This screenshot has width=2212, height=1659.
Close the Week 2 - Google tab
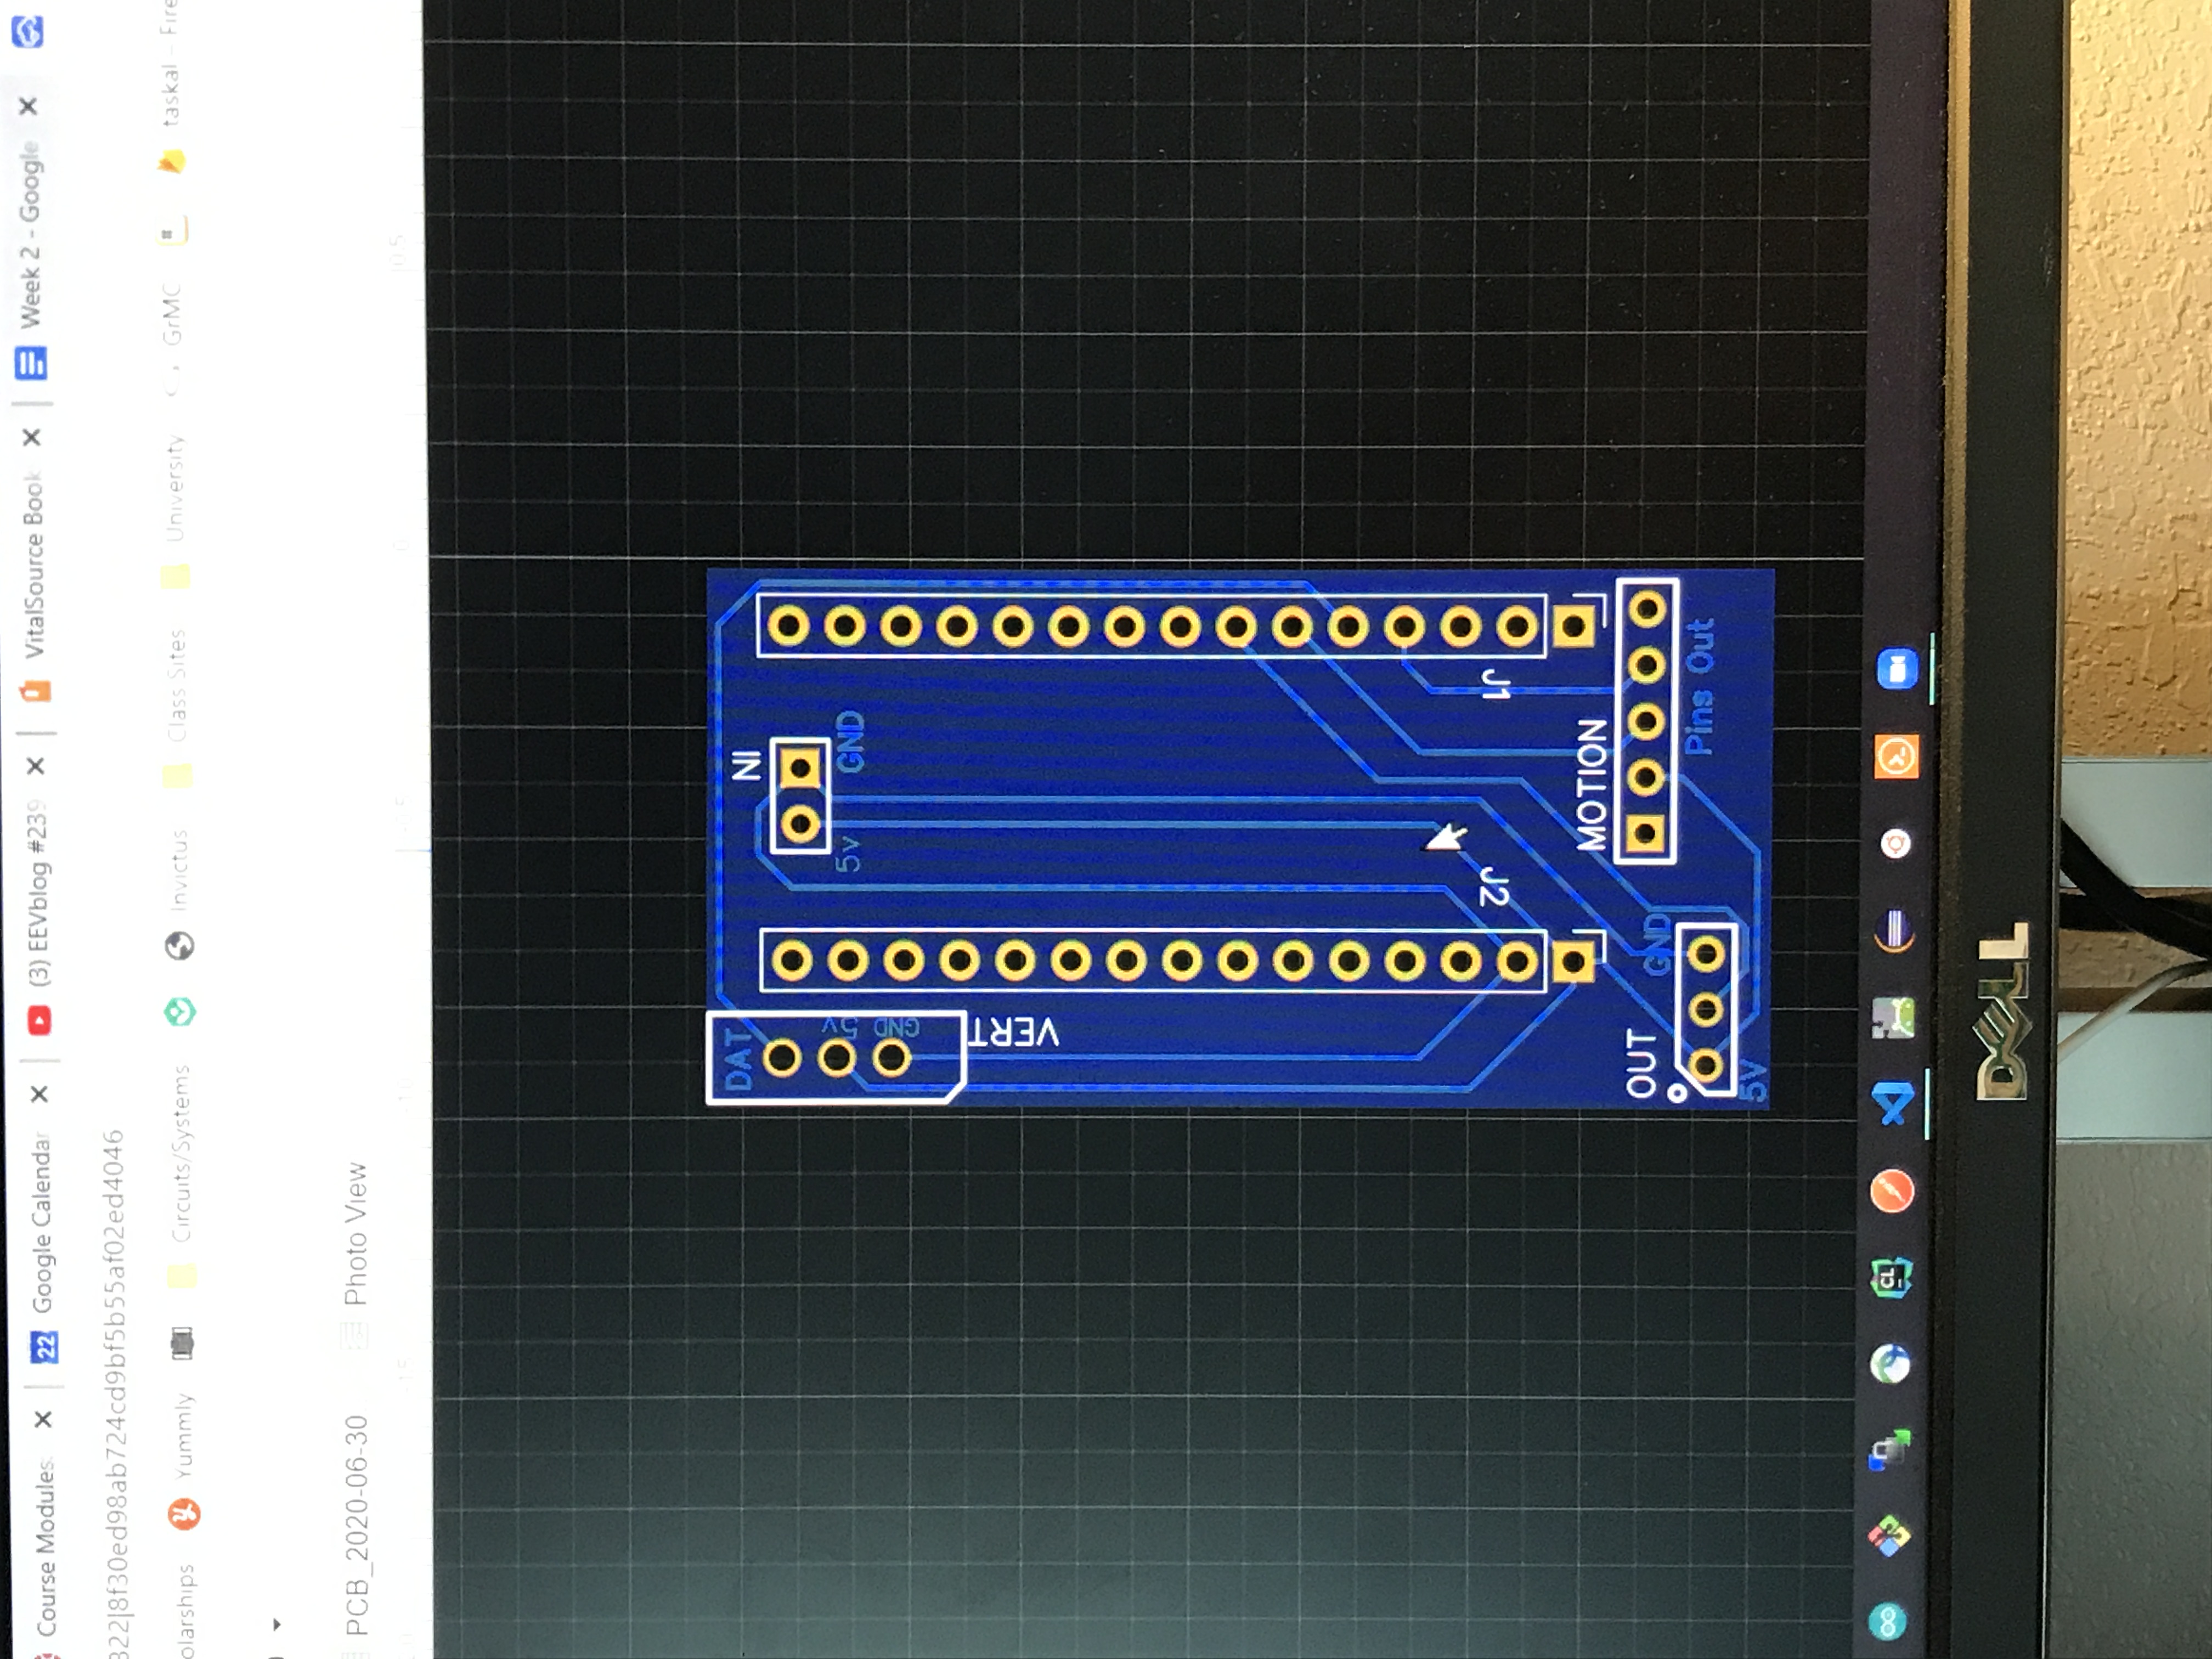[x=28, y=106]
